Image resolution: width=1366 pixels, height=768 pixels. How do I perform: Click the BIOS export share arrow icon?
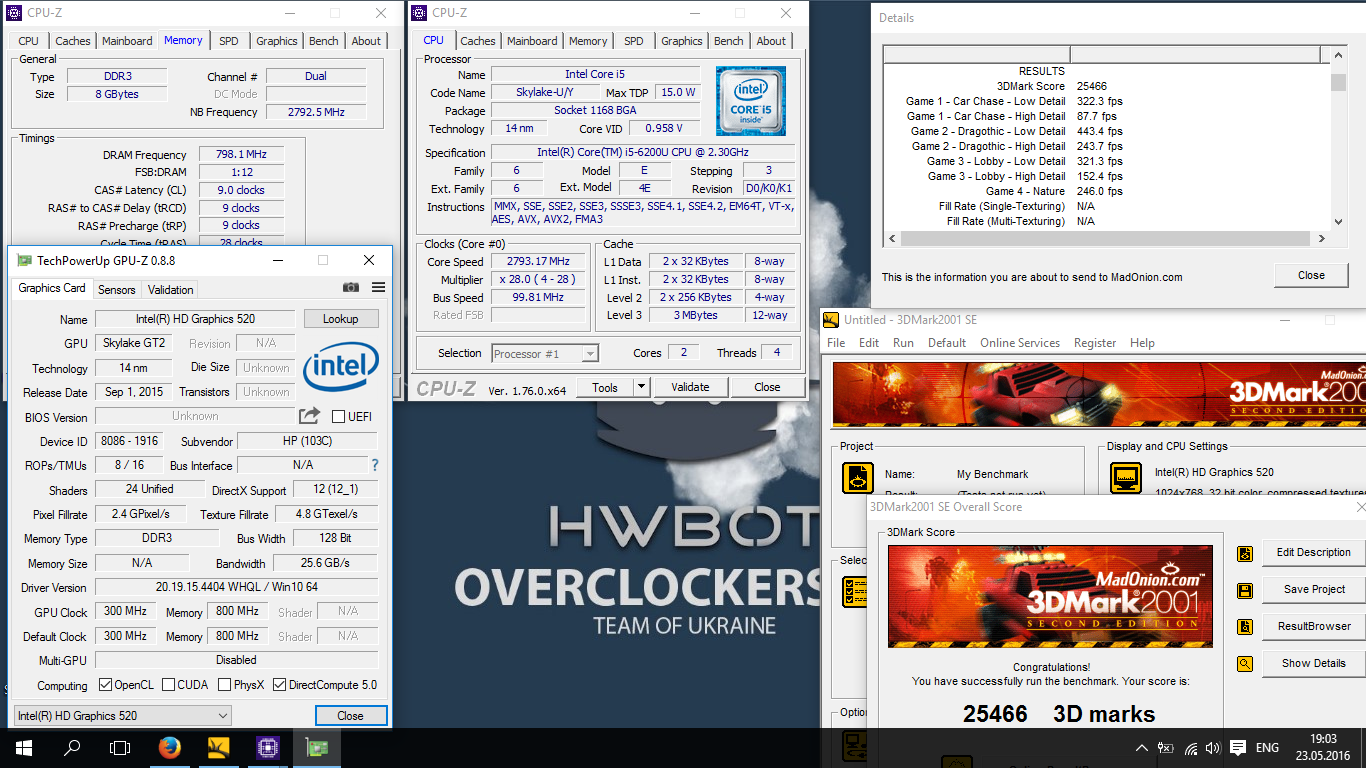click(x=310, y=416)
